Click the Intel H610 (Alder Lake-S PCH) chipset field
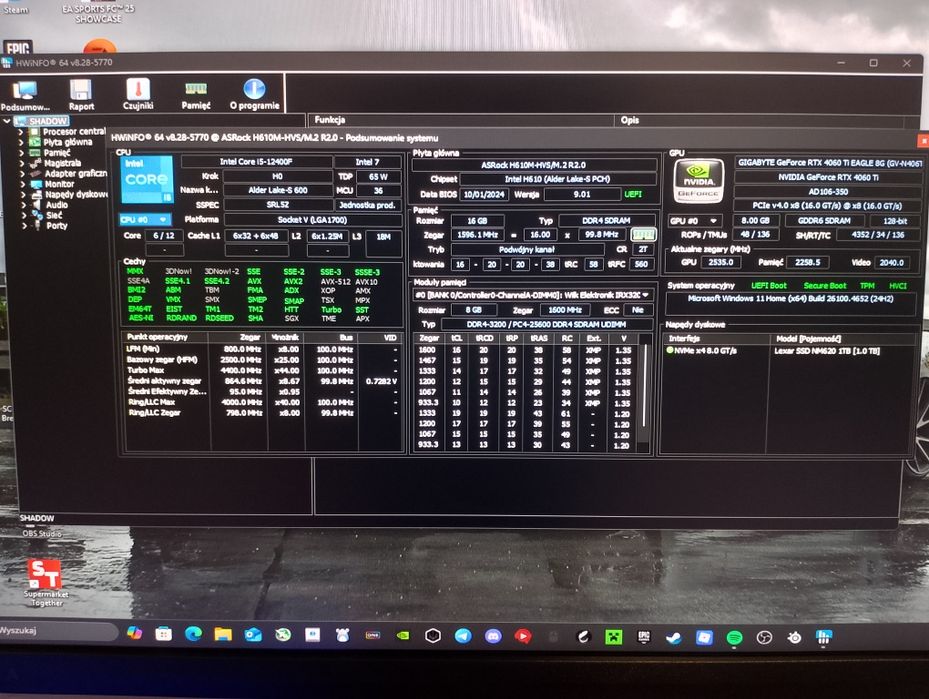 click(557, 179)
